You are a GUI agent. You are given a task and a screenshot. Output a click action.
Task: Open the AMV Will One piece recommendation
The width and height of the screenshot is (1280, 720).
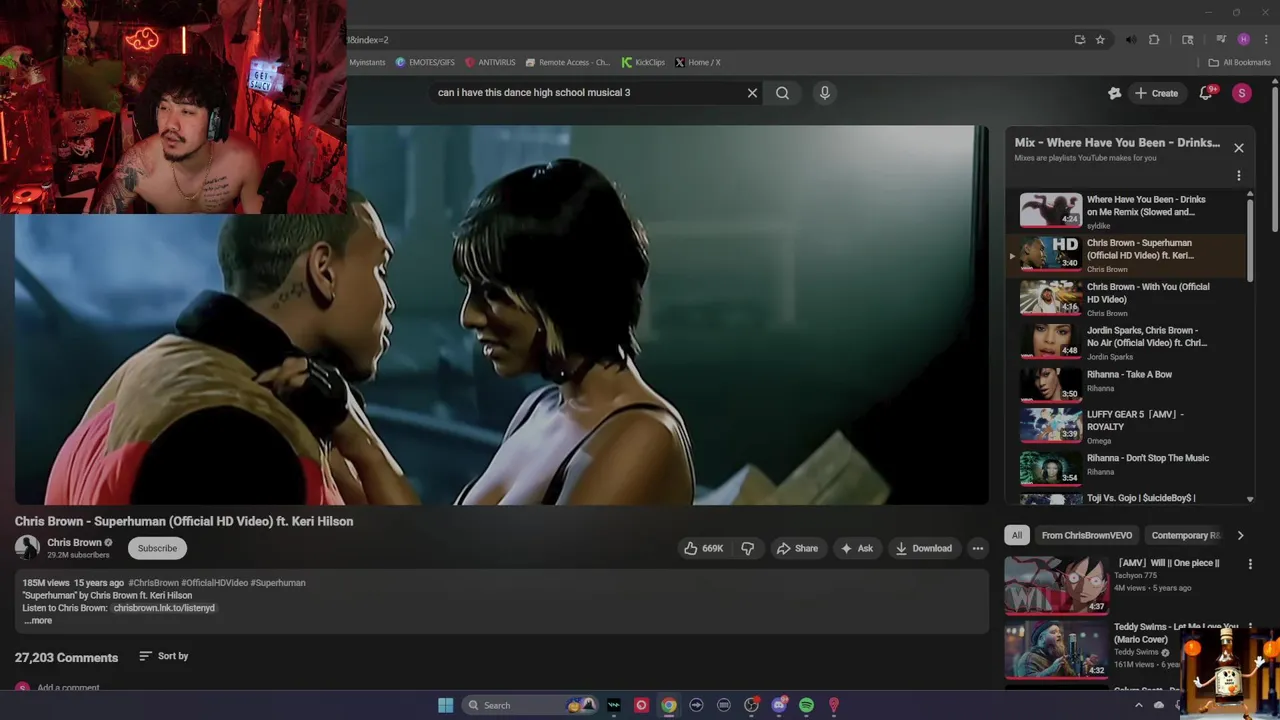tap(1168, 563)
